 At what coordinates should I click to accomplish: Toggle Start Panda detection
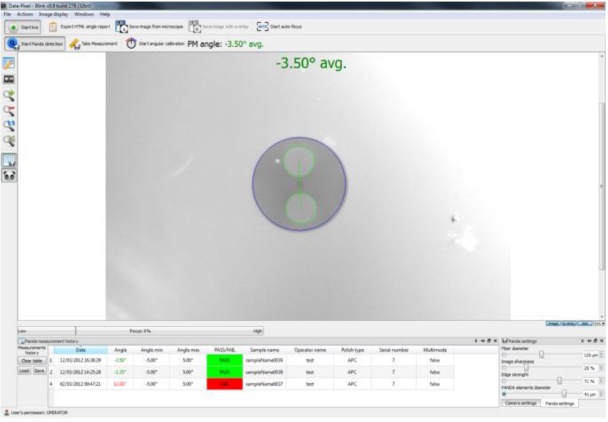(x=34, y=44)
